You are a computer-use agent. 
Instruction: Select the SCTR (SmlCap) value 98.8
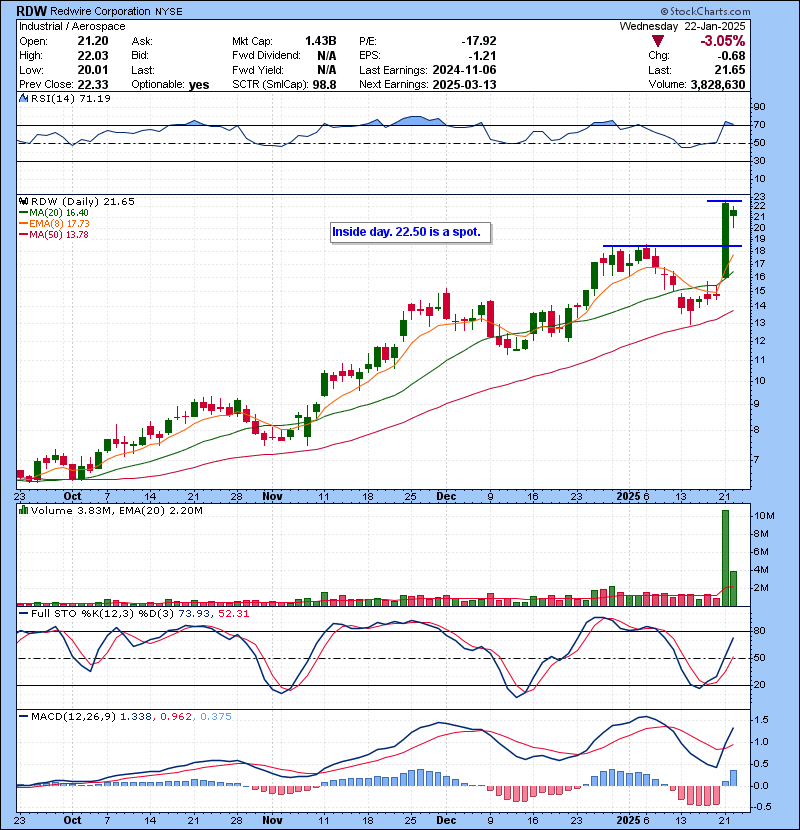(x=325, y=84)
